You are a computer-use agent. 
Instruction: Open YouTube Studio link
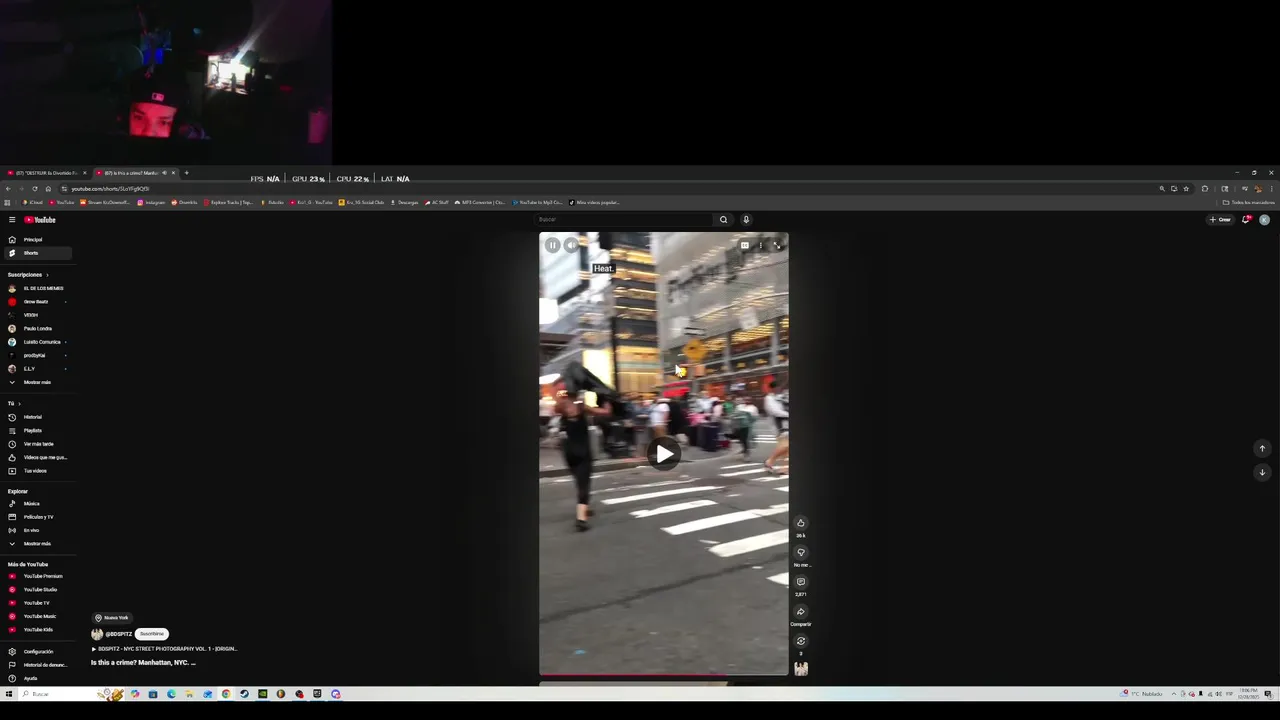[40, 590]
